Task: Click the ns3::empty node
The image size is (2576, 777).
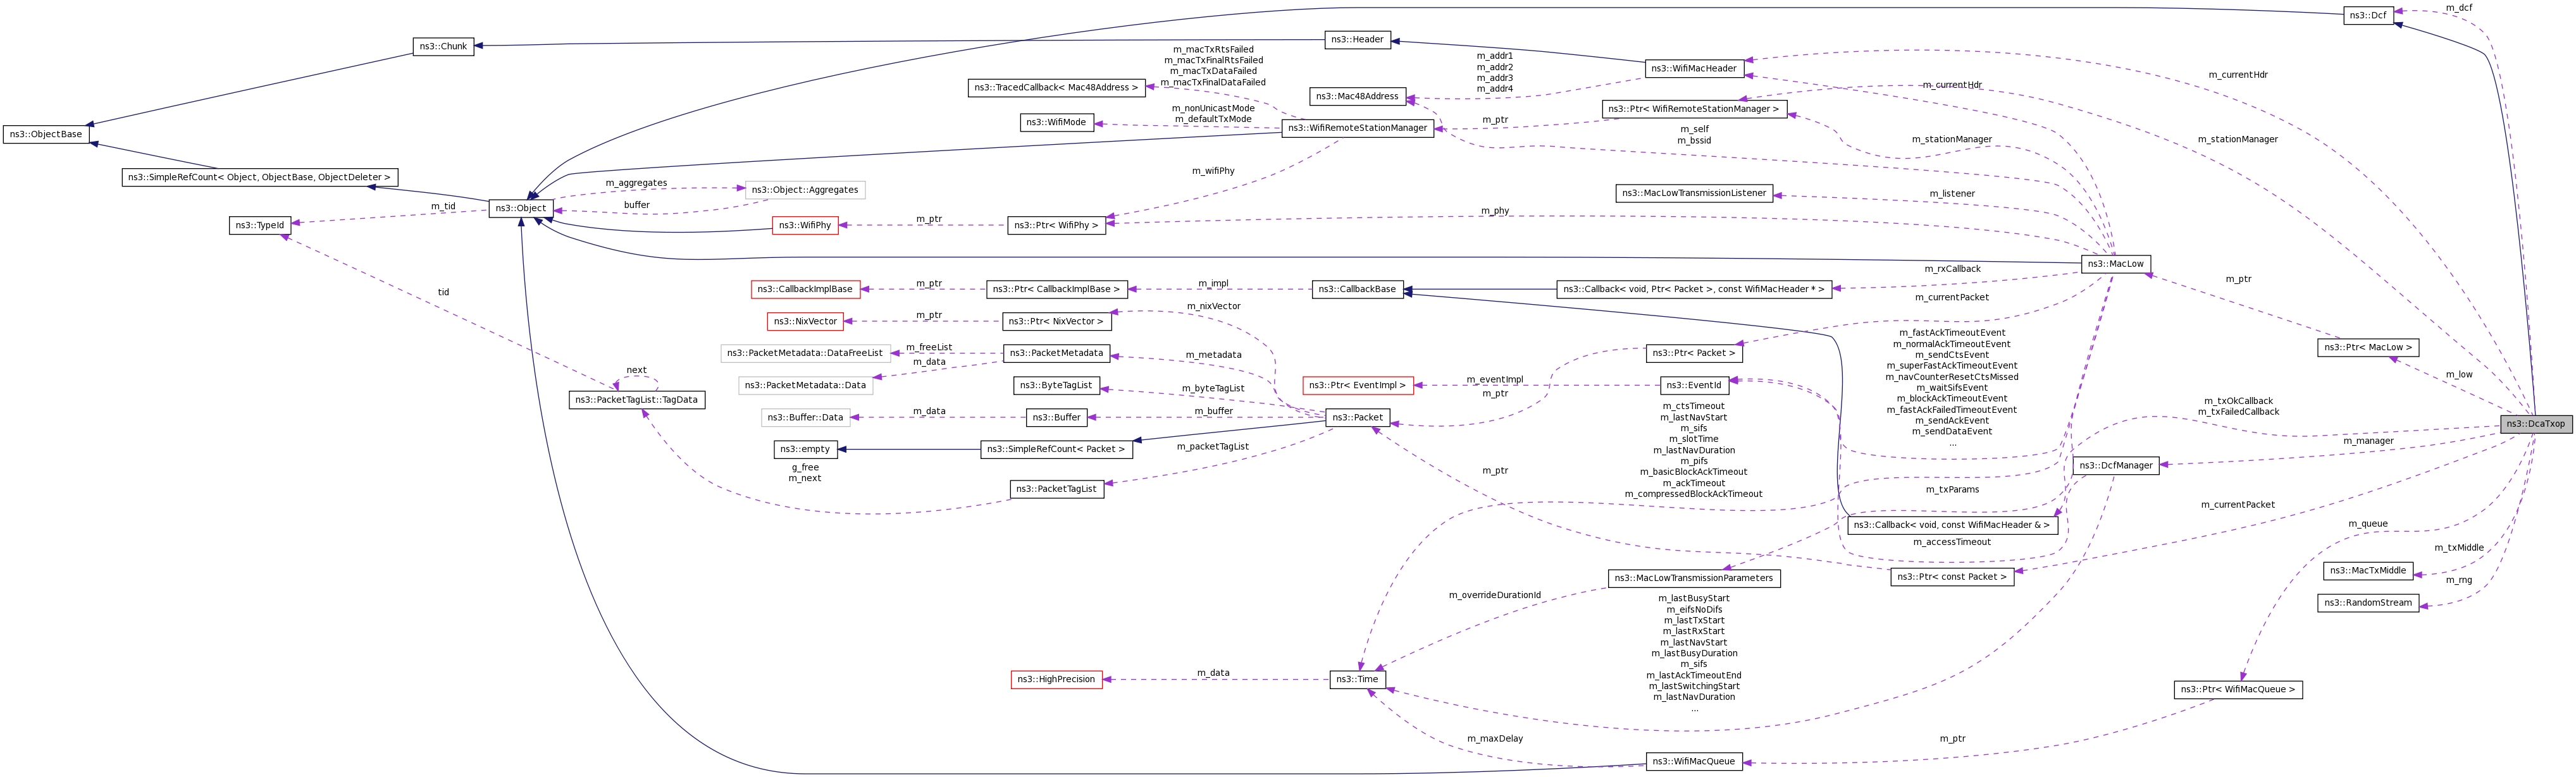Action: pos(805,449)
